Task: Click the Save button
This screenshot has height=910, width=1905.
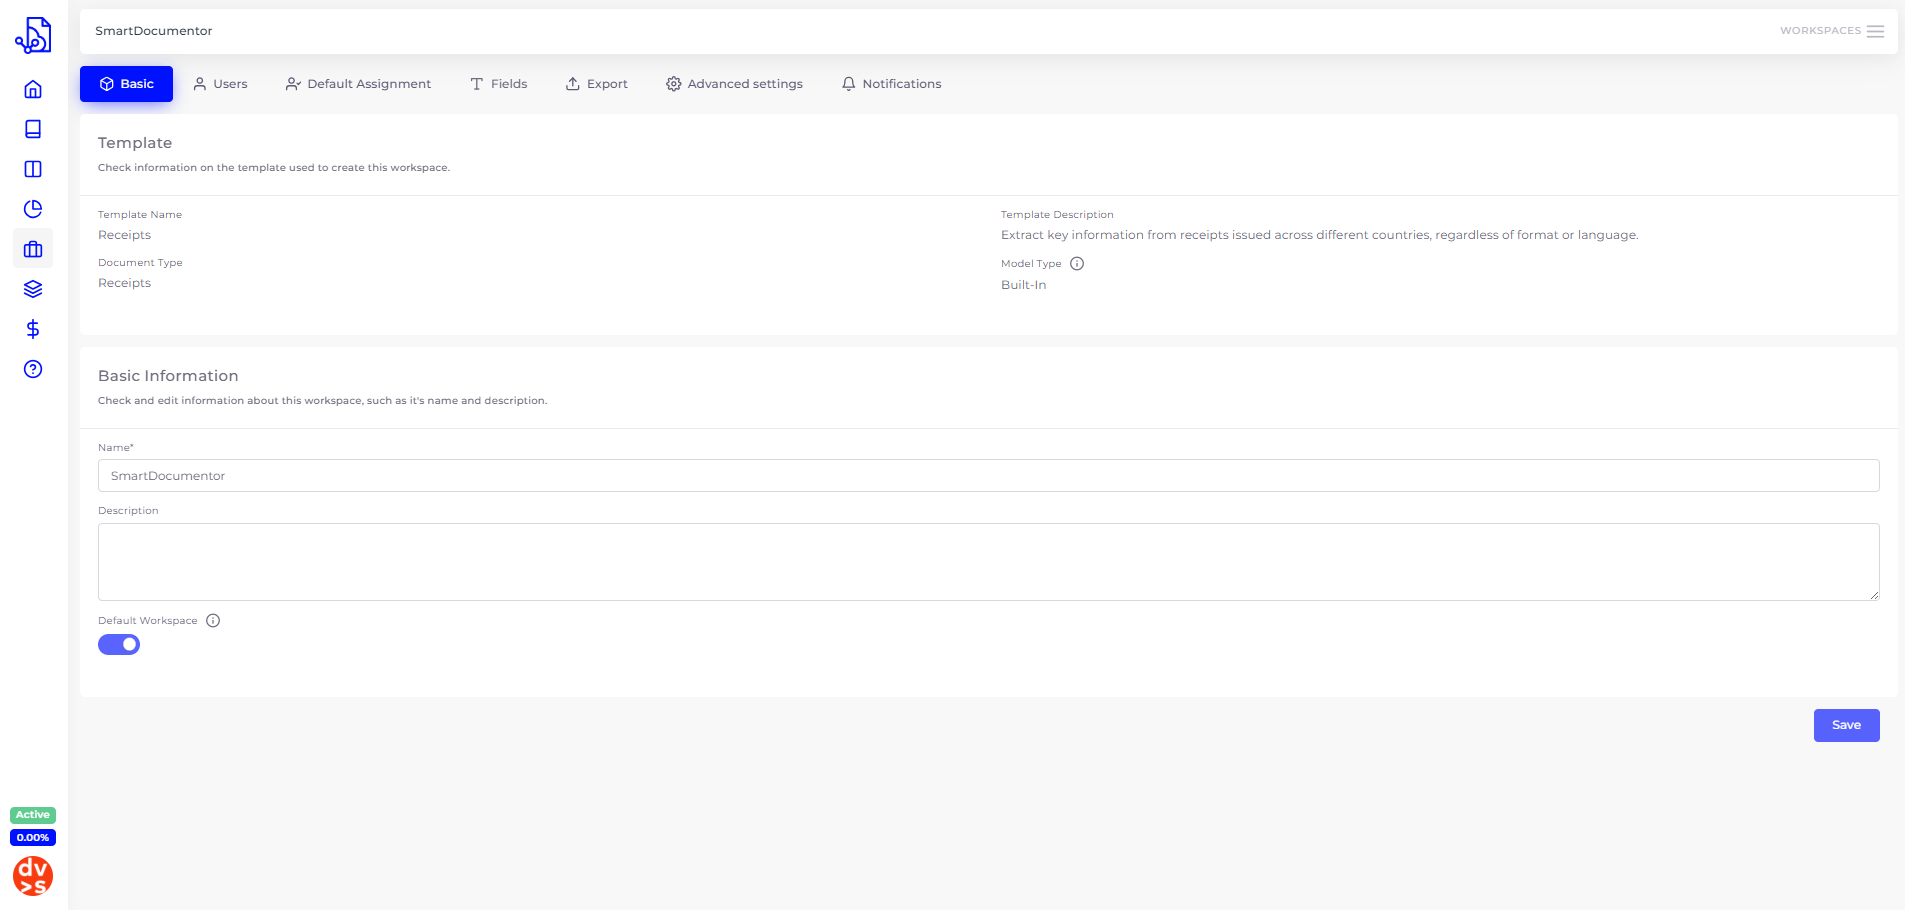Action: pyautogui.click(x=1846, y=725)
